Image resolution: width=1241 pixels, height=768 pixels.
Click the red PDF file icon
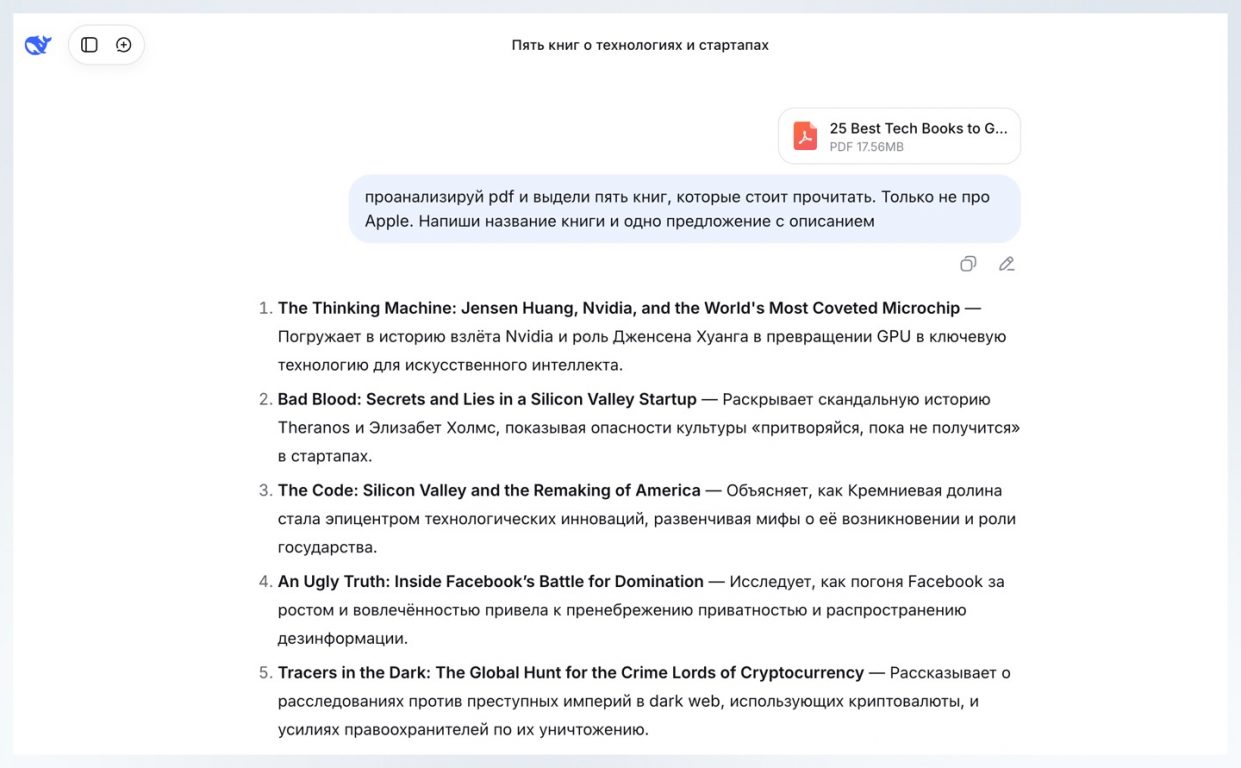(x=805, y=136)
